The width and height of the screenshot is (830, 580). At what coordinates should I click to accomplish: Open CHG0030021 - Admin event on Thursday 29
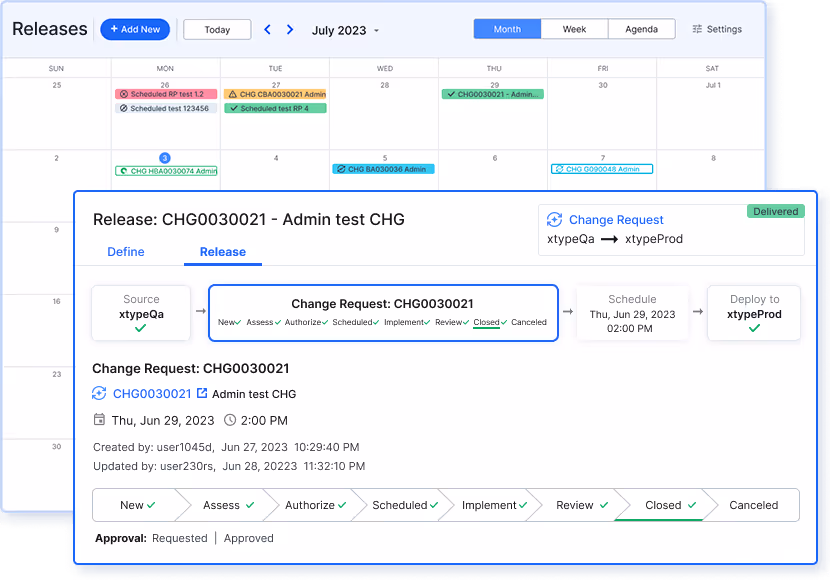click(x=493, y=94)
